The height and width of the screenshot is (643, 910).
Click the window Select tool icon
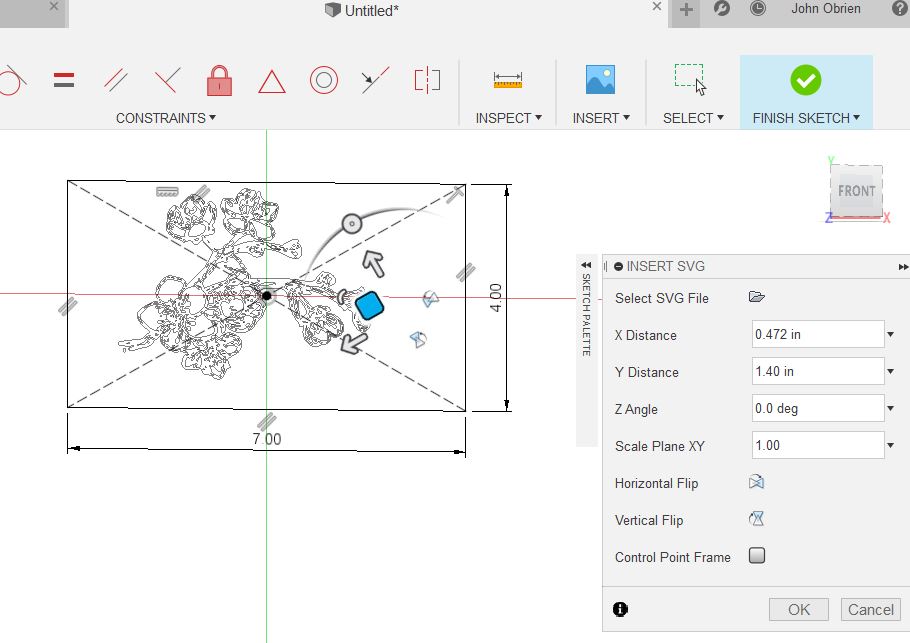690,80
